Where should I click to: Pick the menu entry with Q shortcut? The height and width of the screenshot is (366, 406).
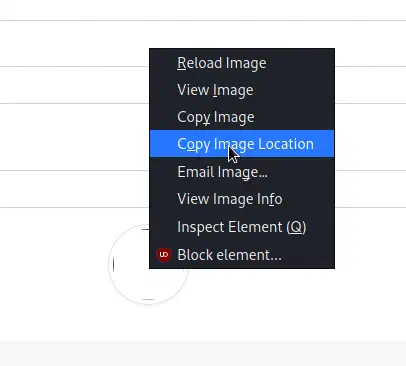tap(242, 227)
